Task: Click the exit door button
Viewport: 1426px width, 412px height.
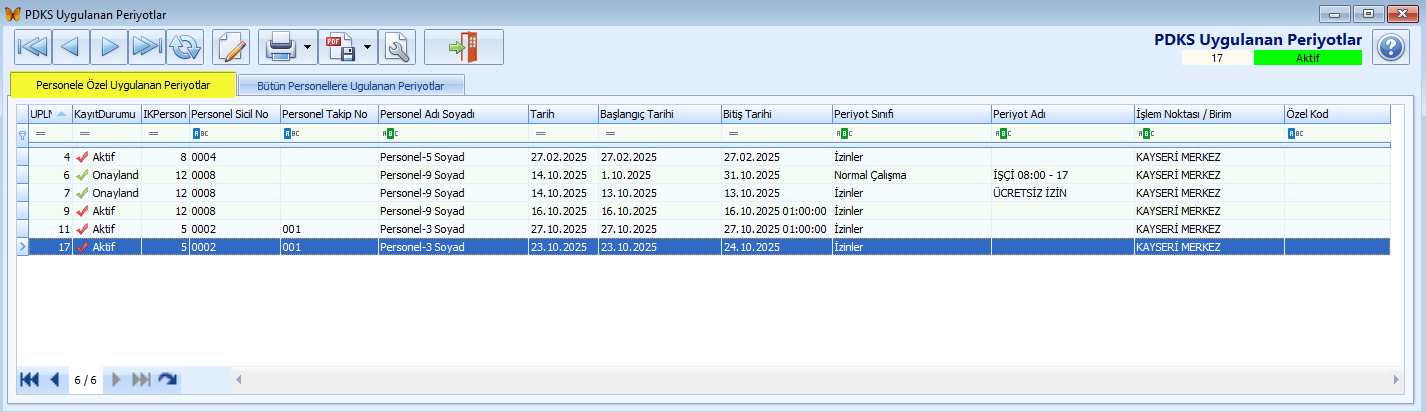Action: coord(463,47)
